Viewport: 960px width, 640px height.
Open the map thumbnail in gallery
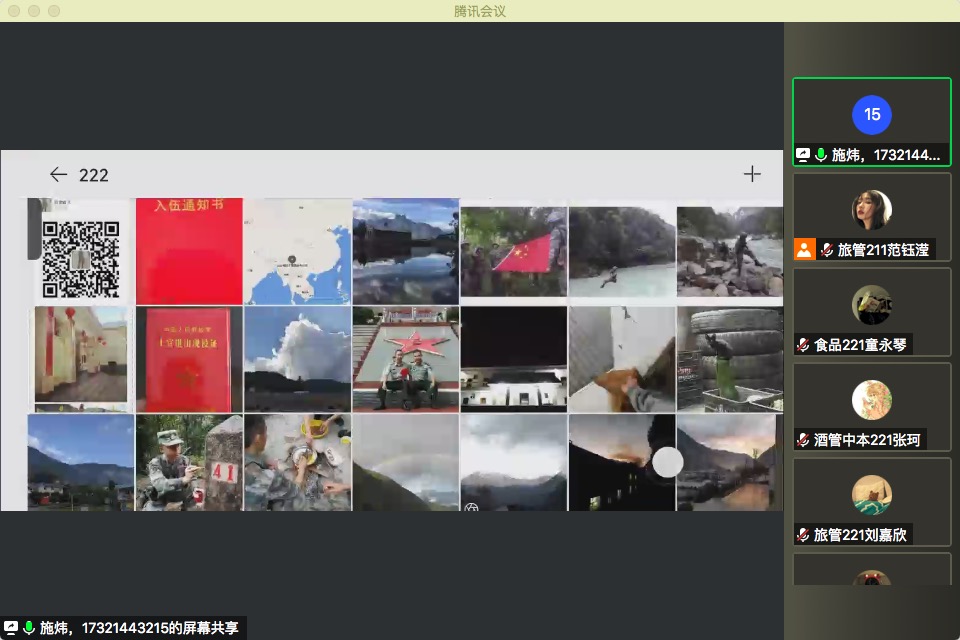coord(298,251)
